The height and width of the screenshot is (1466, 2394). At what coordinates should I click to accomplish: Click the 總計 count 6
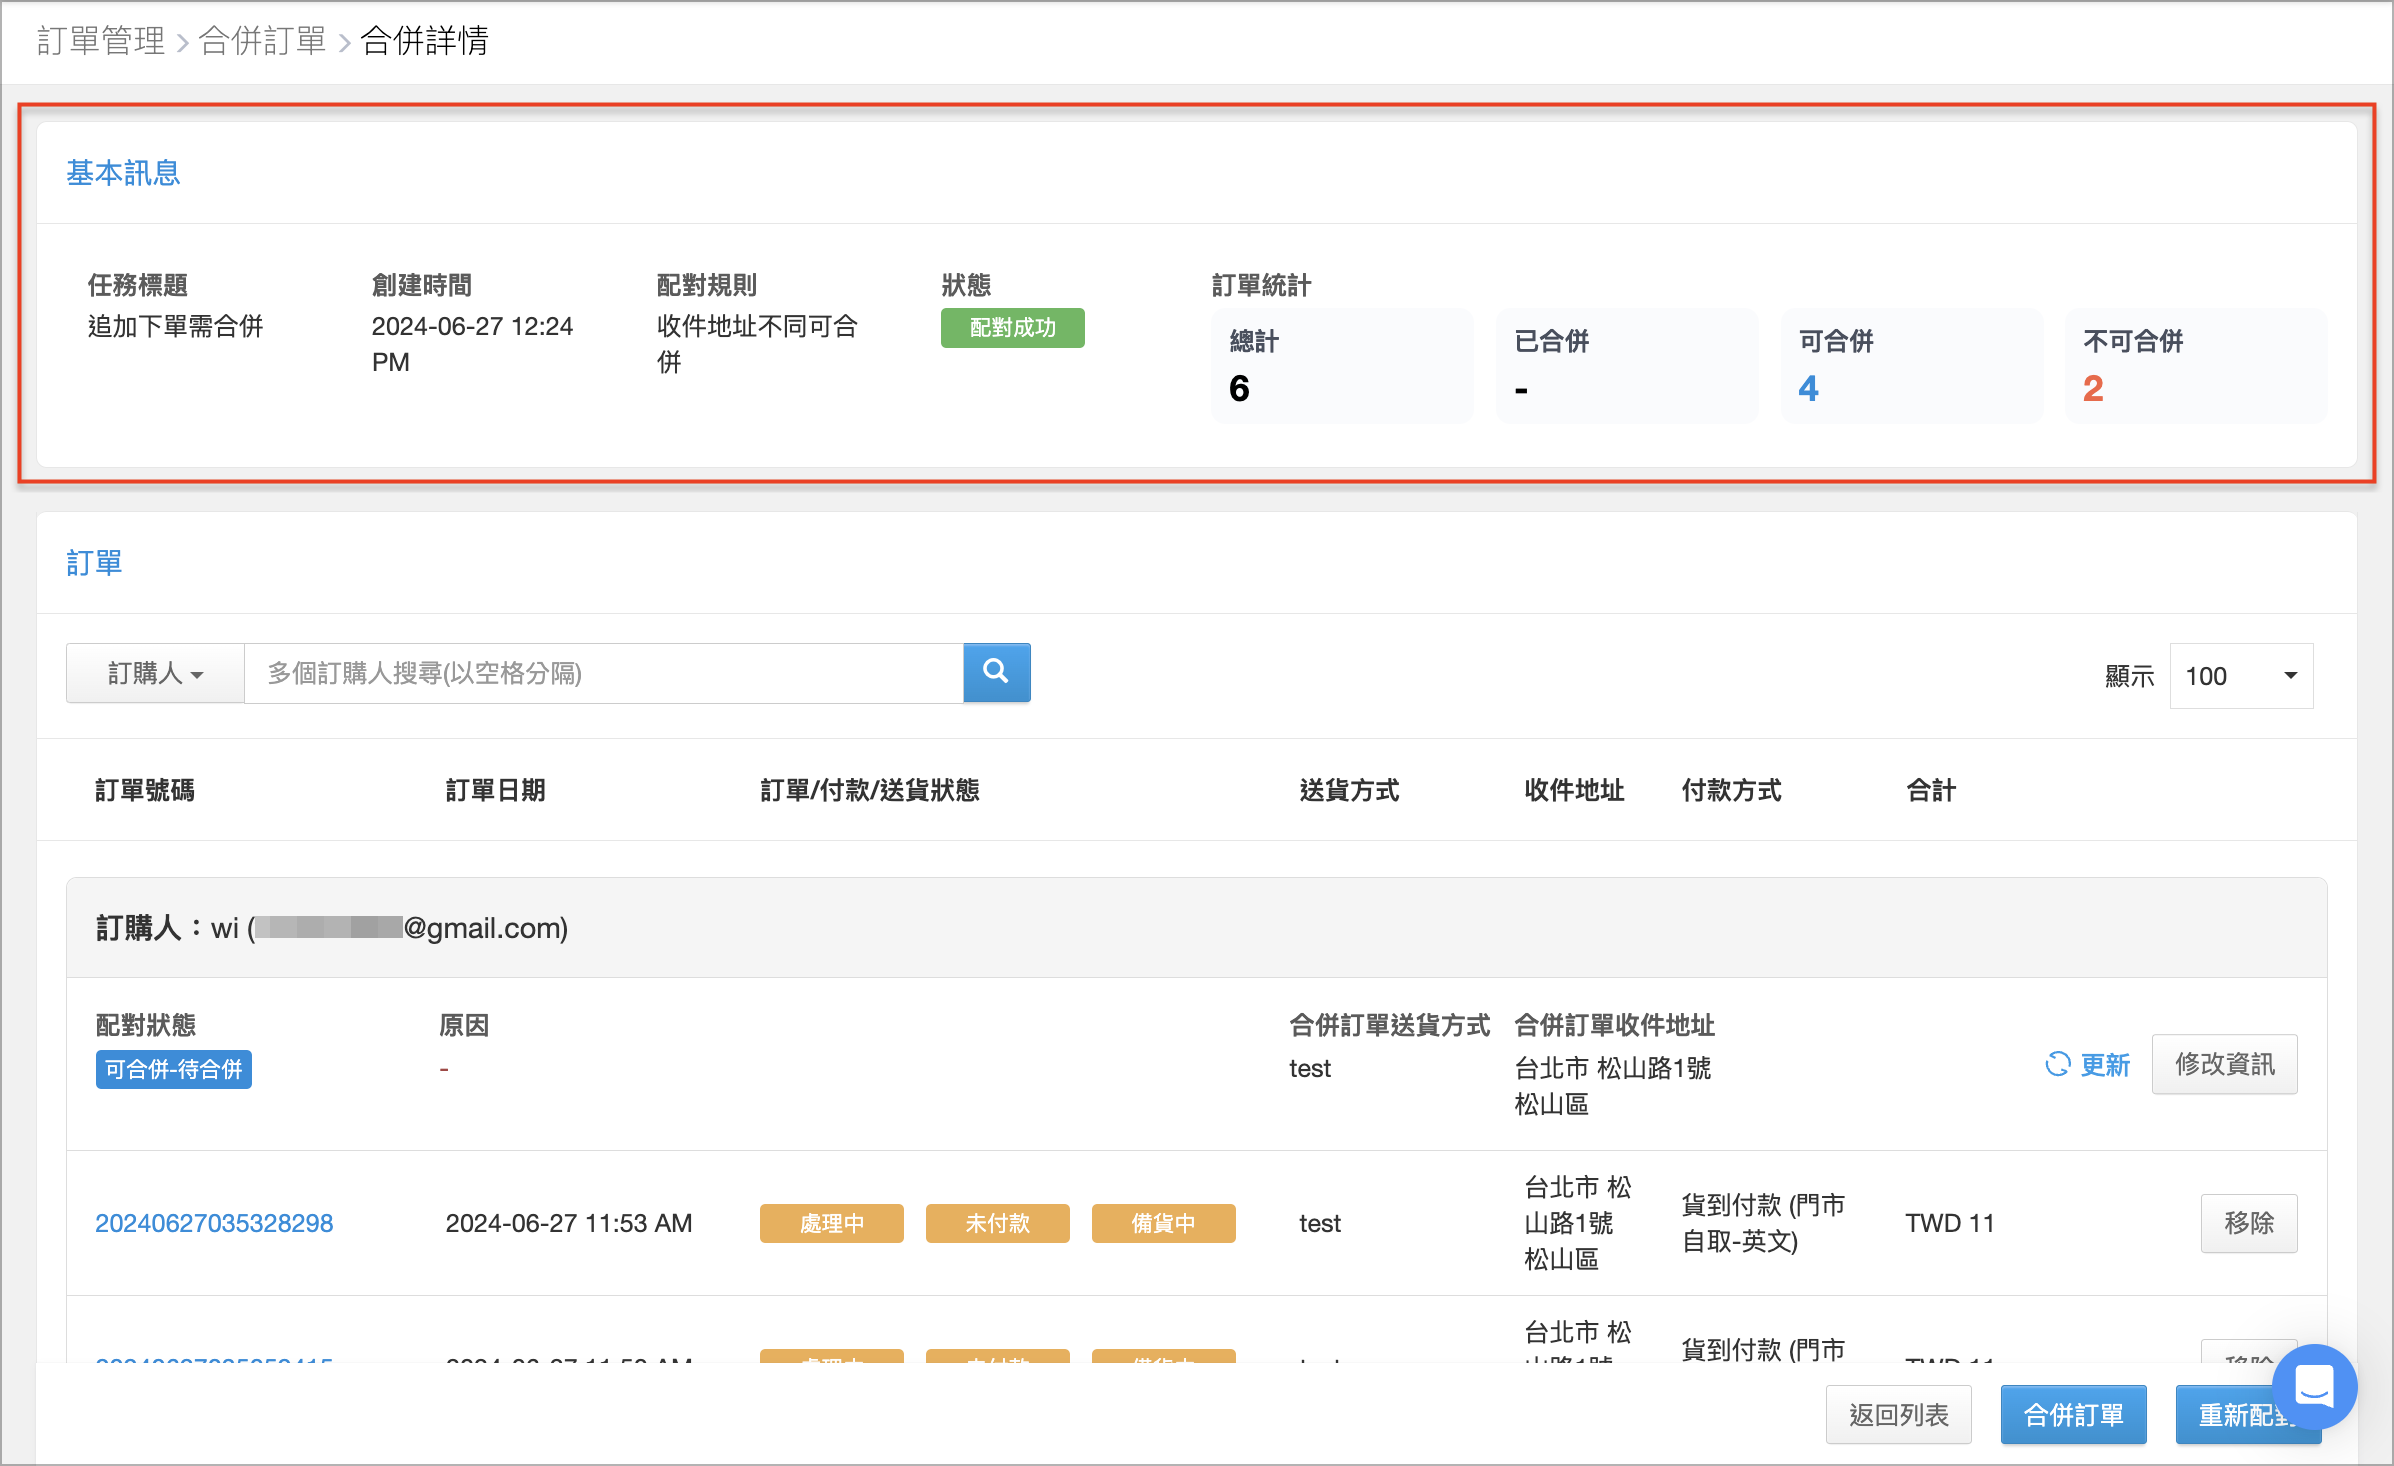[1239, 388]
